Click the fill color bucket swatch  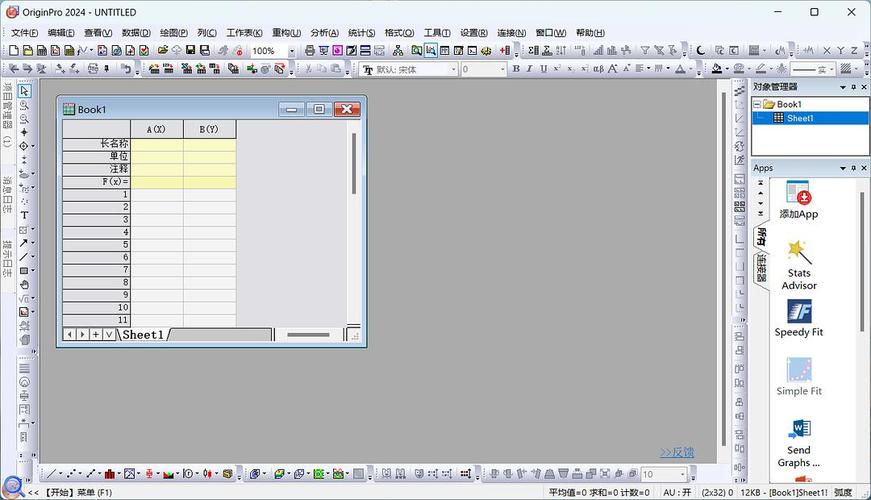pos(717,69)
